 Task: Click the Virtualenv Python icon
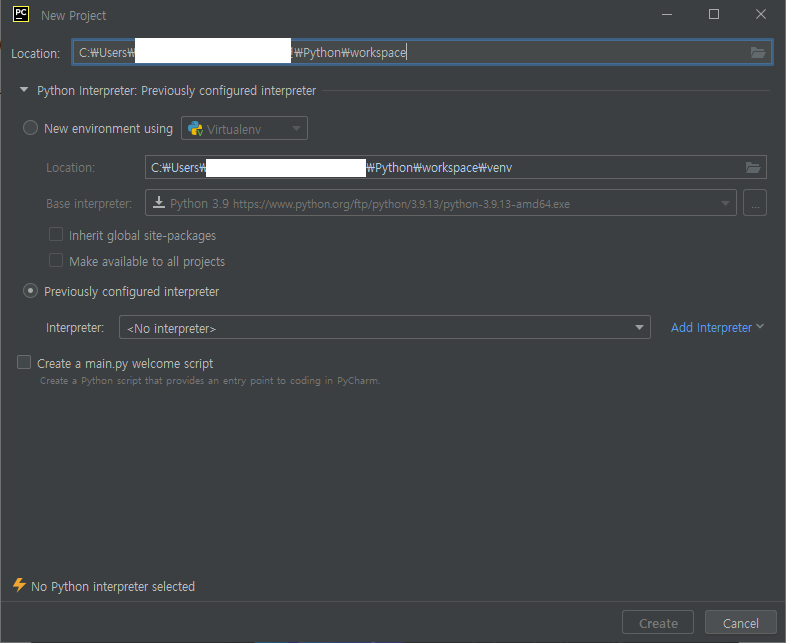[x=195, y=129]
